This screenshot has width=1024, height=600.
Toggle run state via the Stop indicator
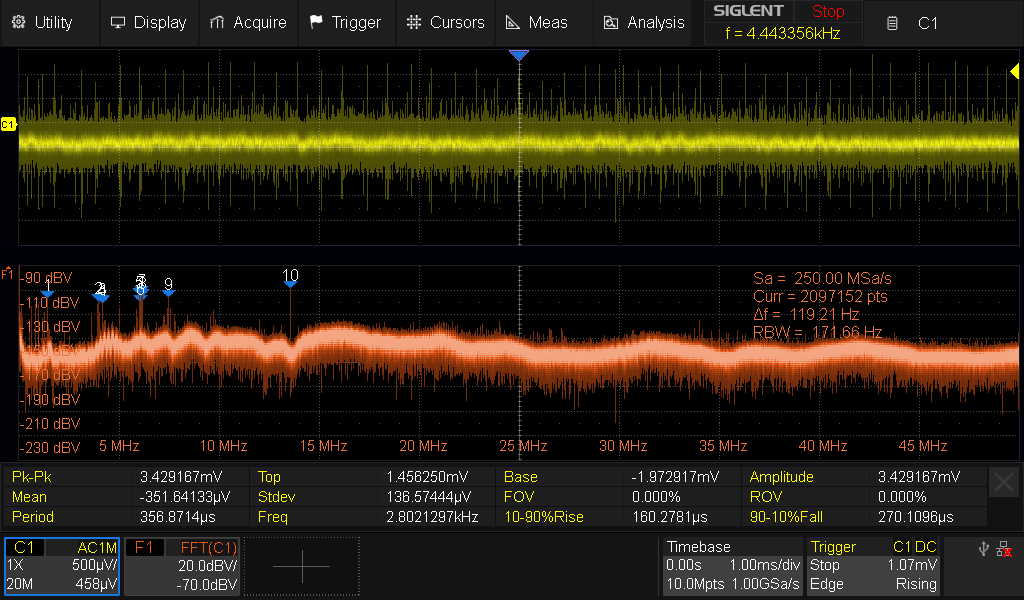pos(827,12)
